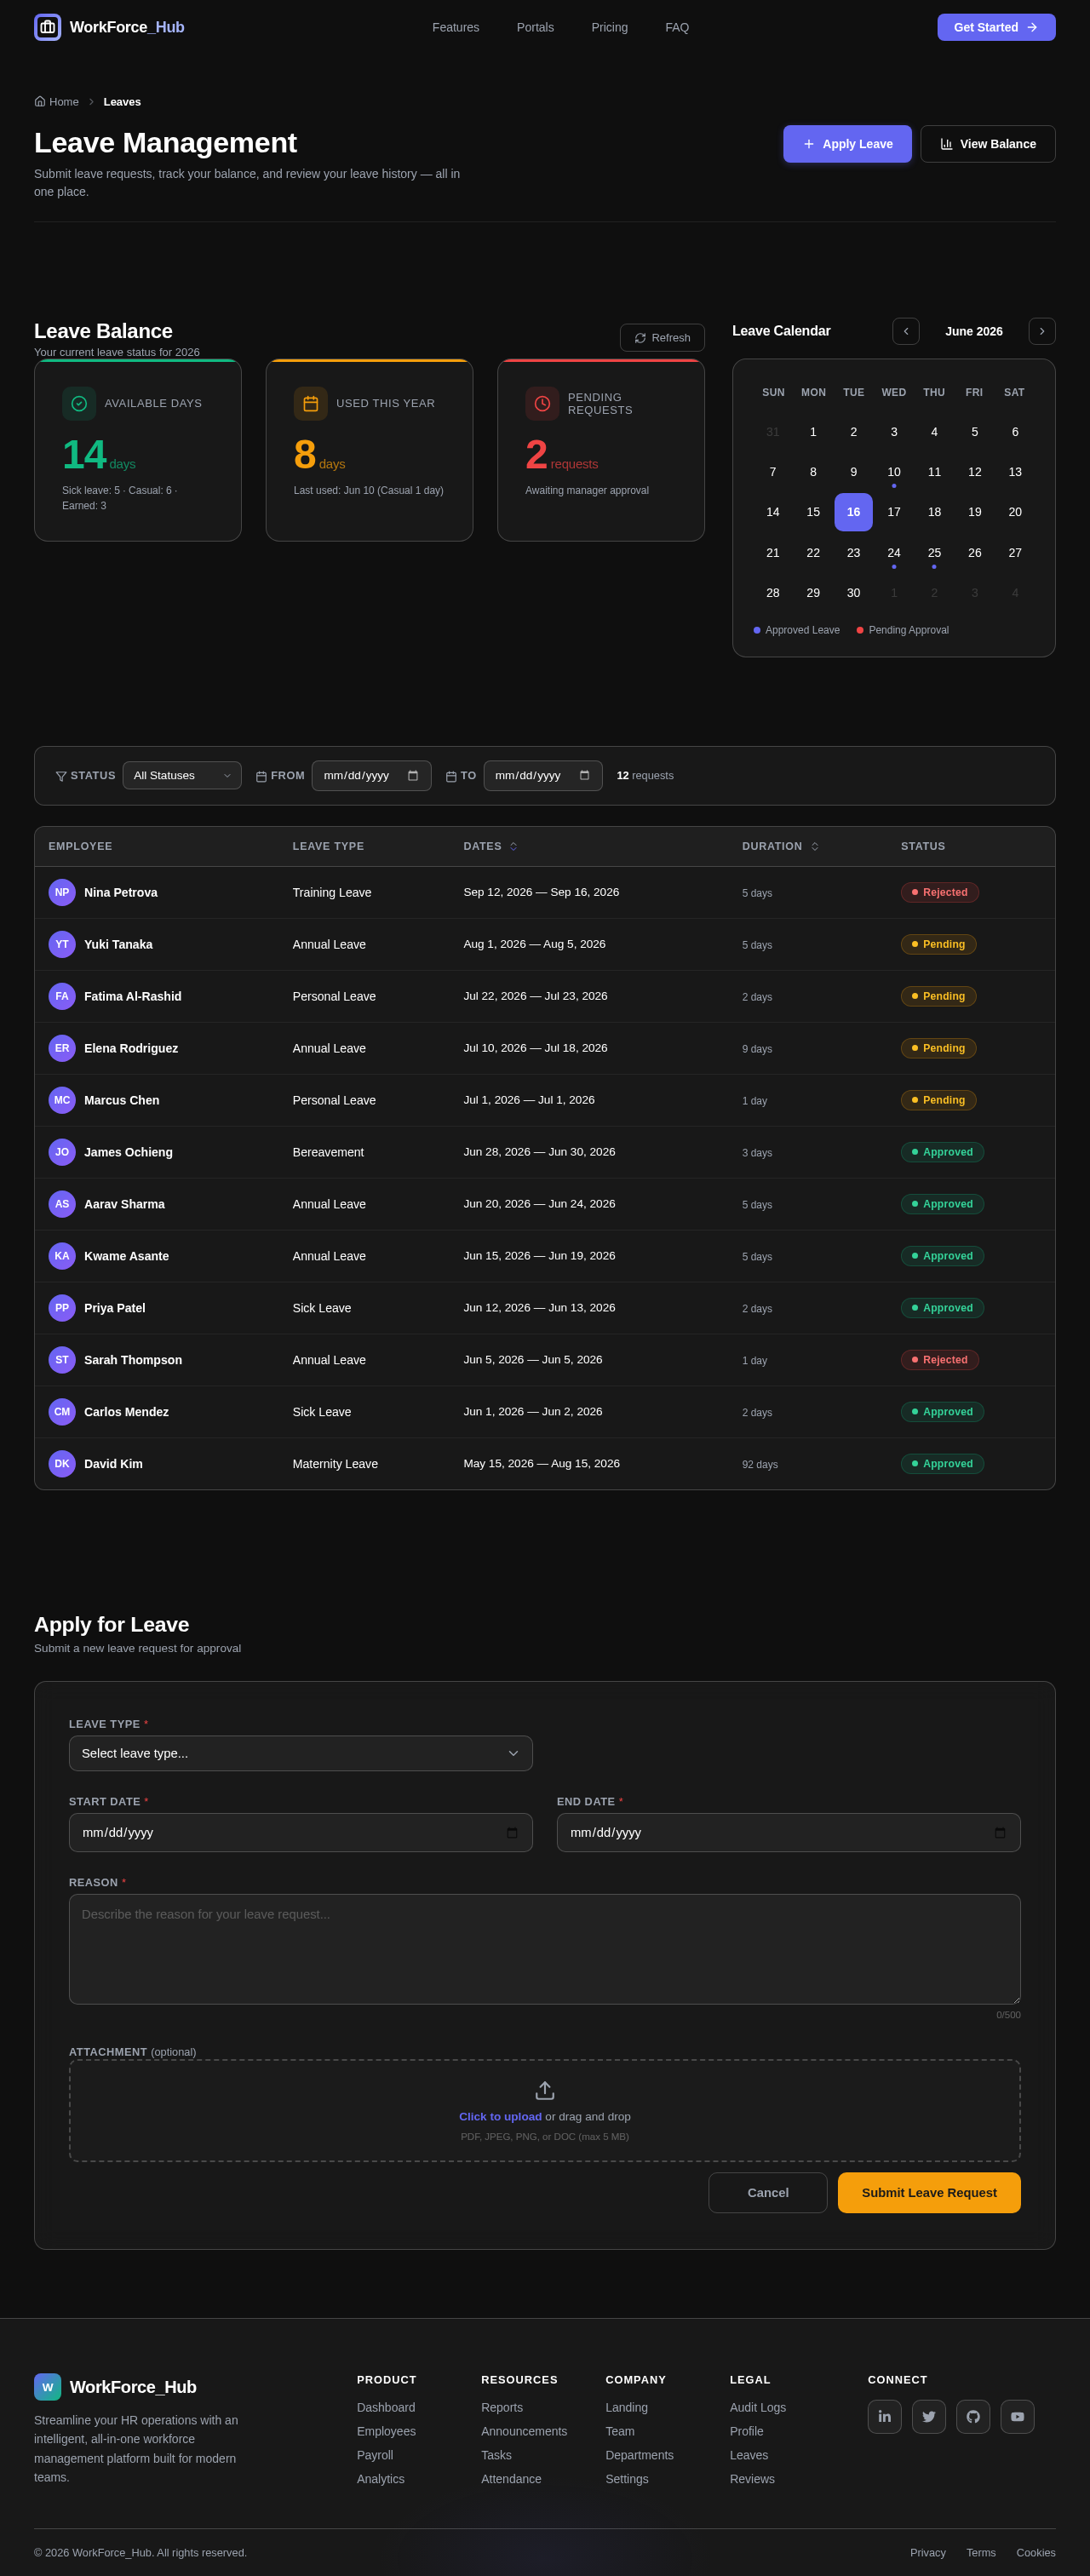The width and height of the screenshot is (1090, 2576).
Task: Click the Used This Year calendar icon
Action: 311,404
